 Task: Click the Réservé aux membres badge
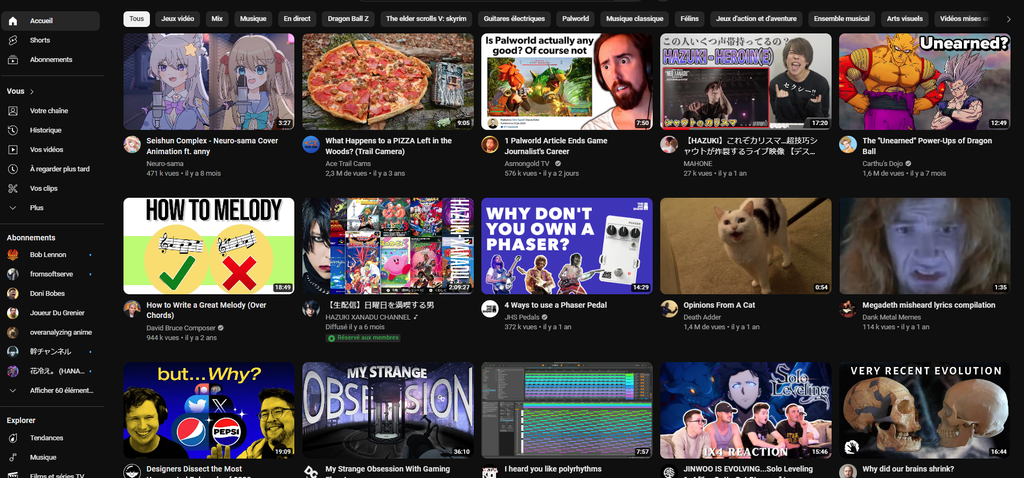(x=363, y=338)
